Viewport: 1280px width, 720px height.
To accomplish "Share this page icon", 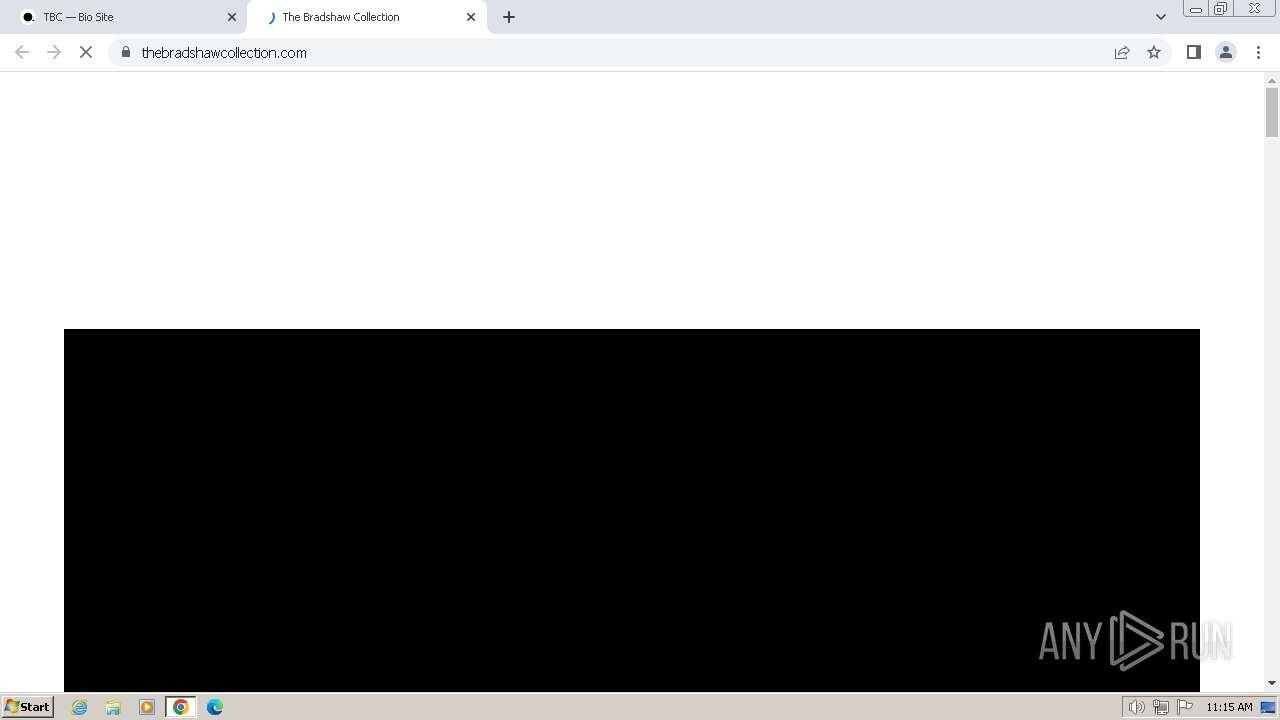I will [x=1122, y=52].
